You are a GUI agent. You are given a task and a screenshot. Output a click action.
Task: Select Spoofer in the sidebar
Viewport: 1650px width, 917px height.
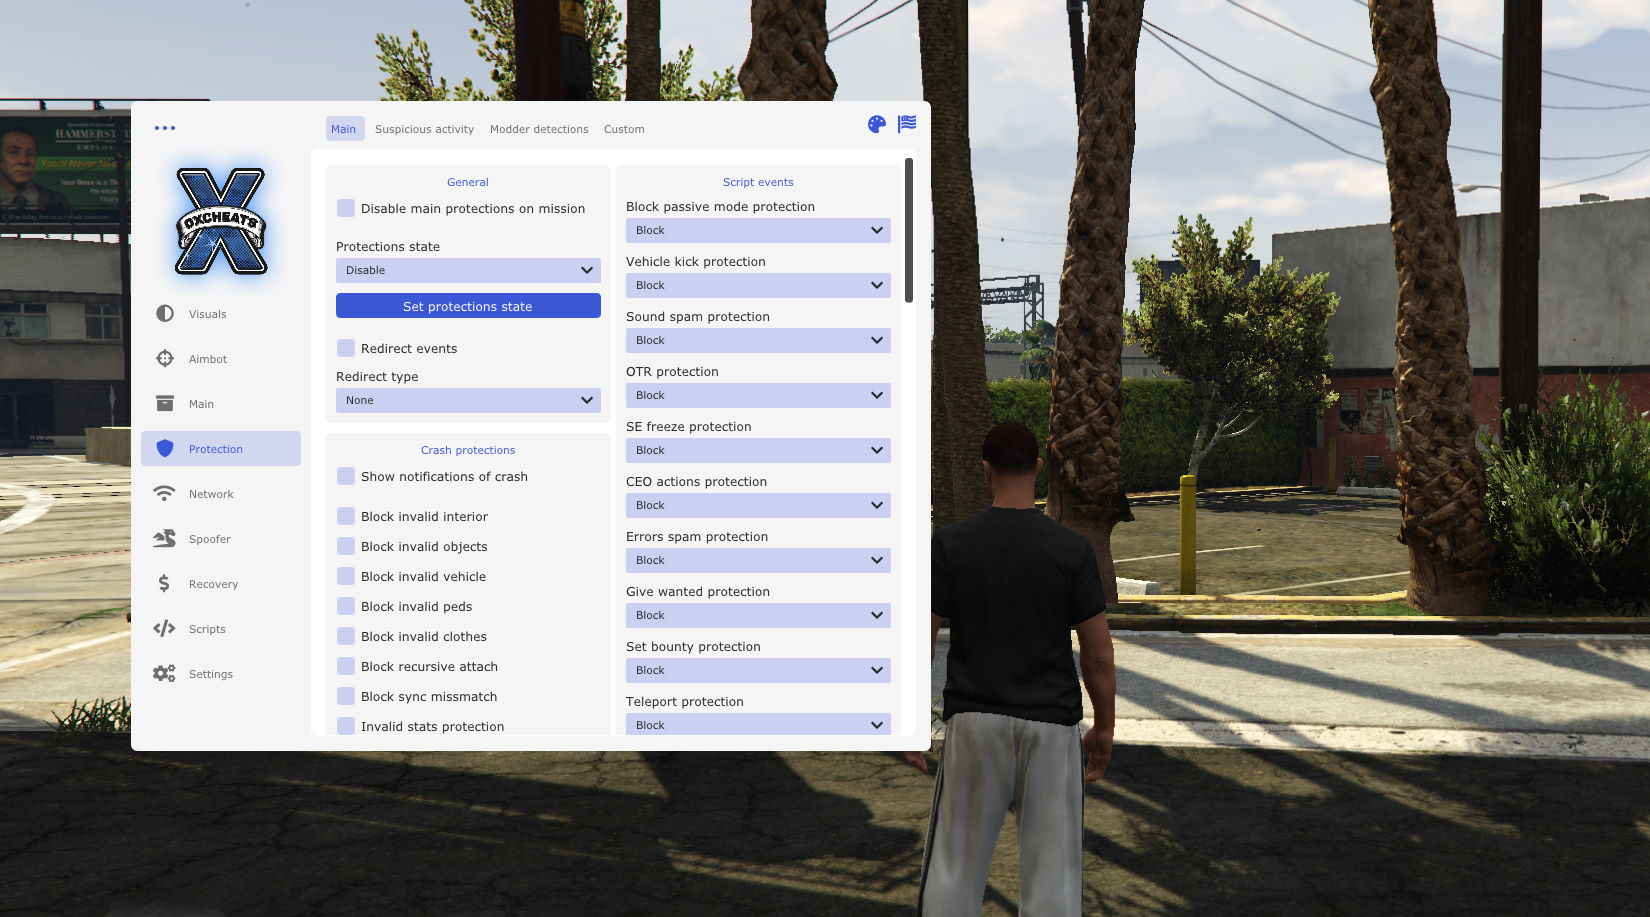pyautogui.click(x=210, y=539)
